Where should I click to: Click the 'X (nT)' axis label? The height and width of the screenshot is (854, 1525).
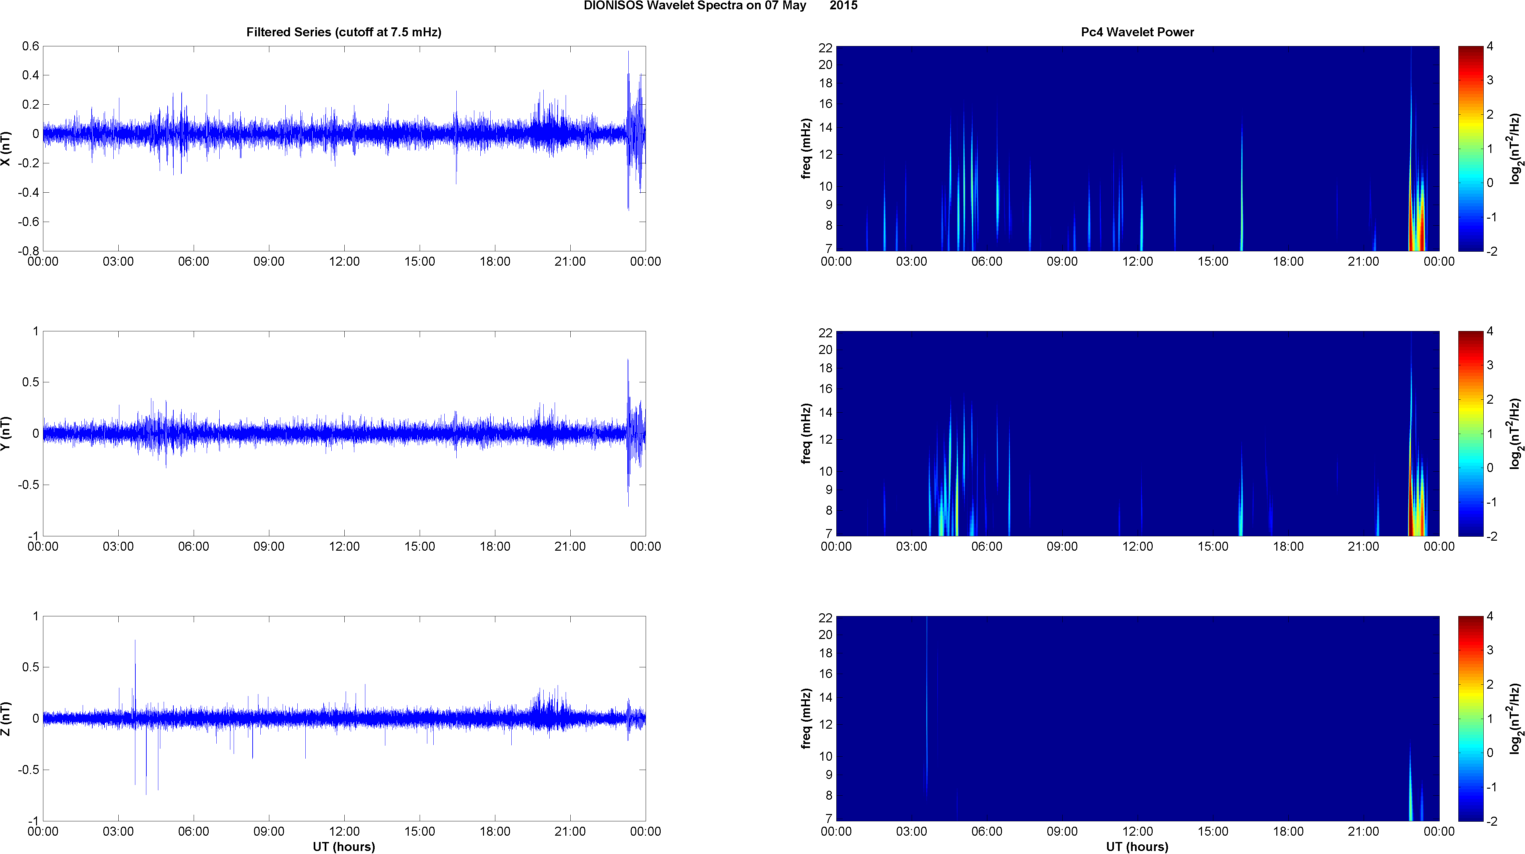tap(6, 148)
